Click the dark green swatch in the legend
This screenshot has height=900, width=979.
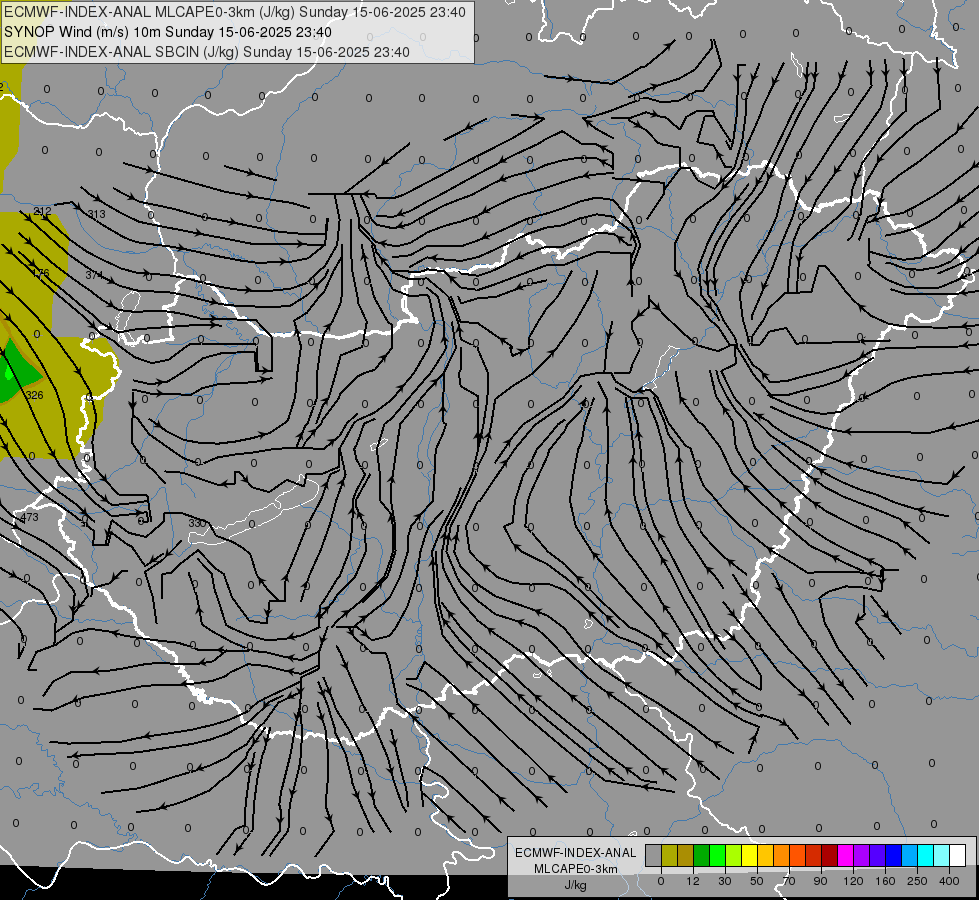(x=702, y=855)
